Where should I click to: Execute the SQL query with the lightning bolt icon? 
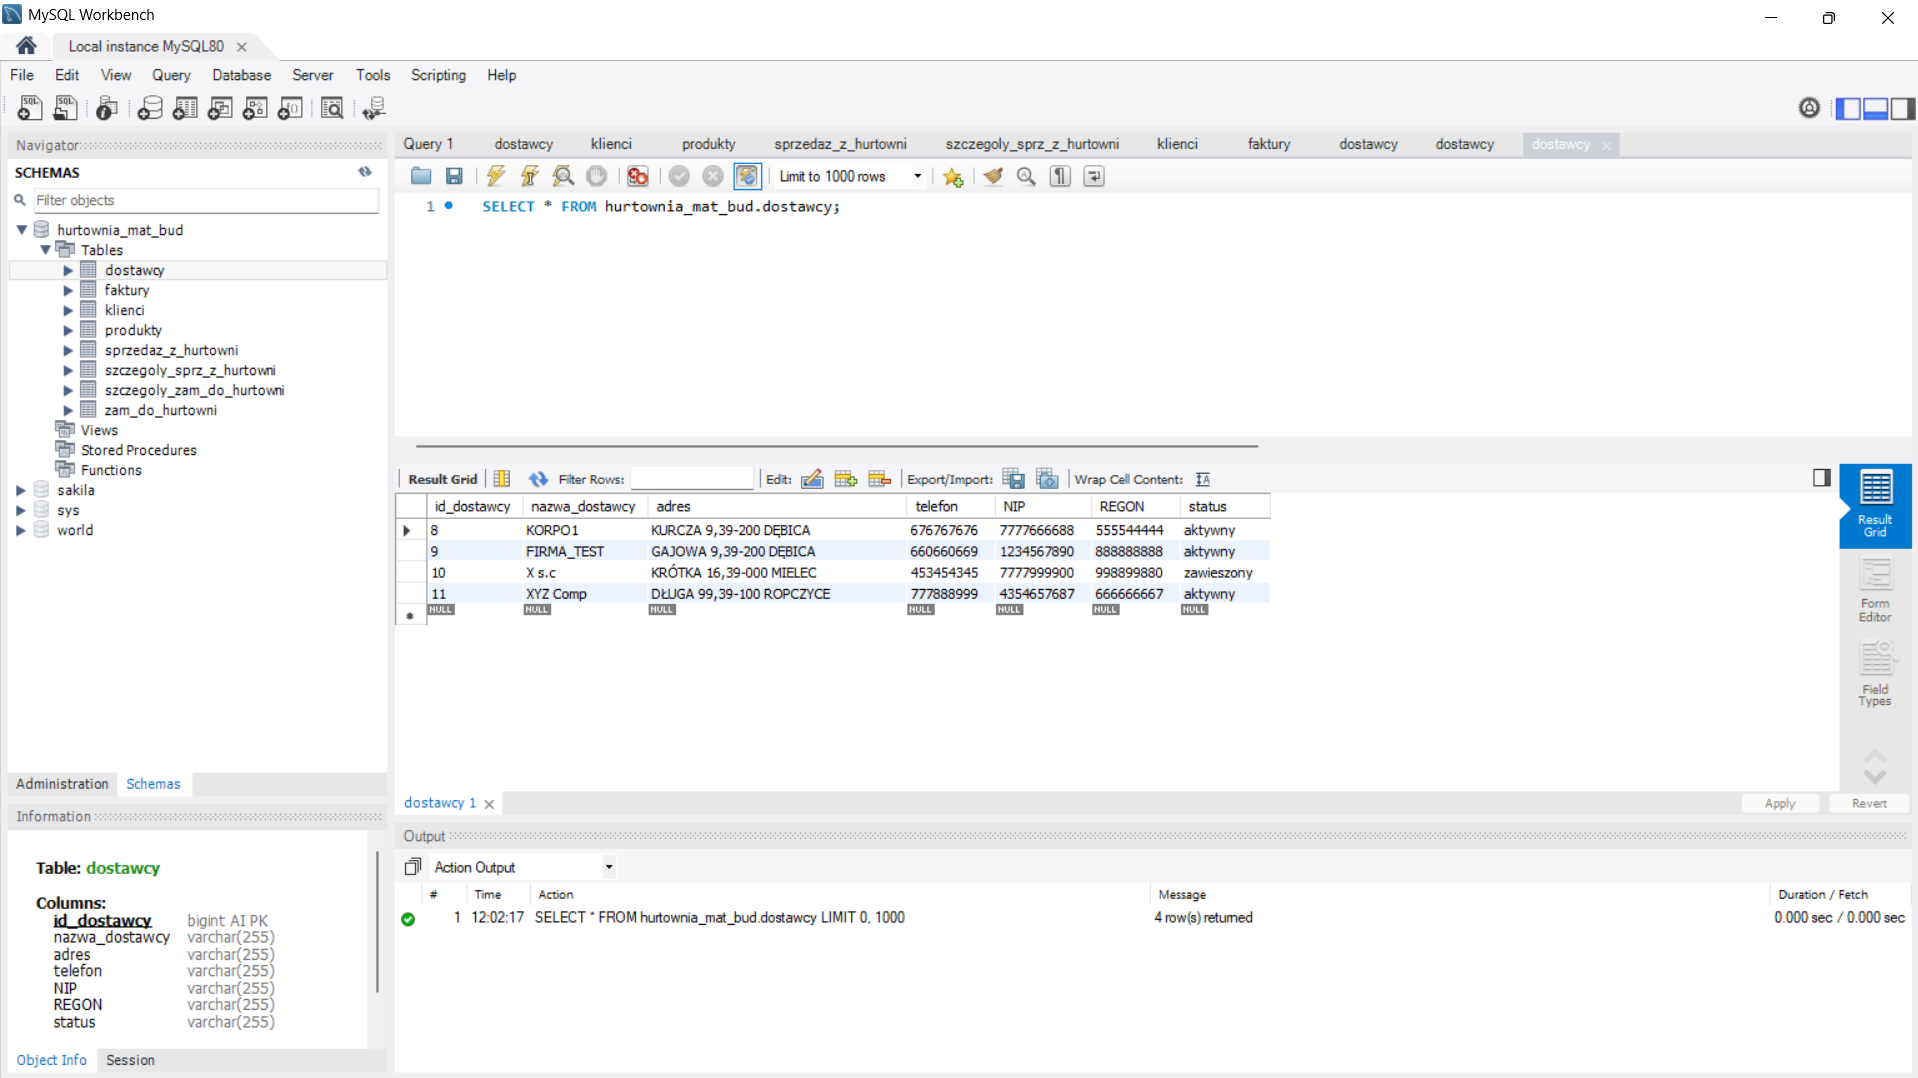tap(495, 176)
